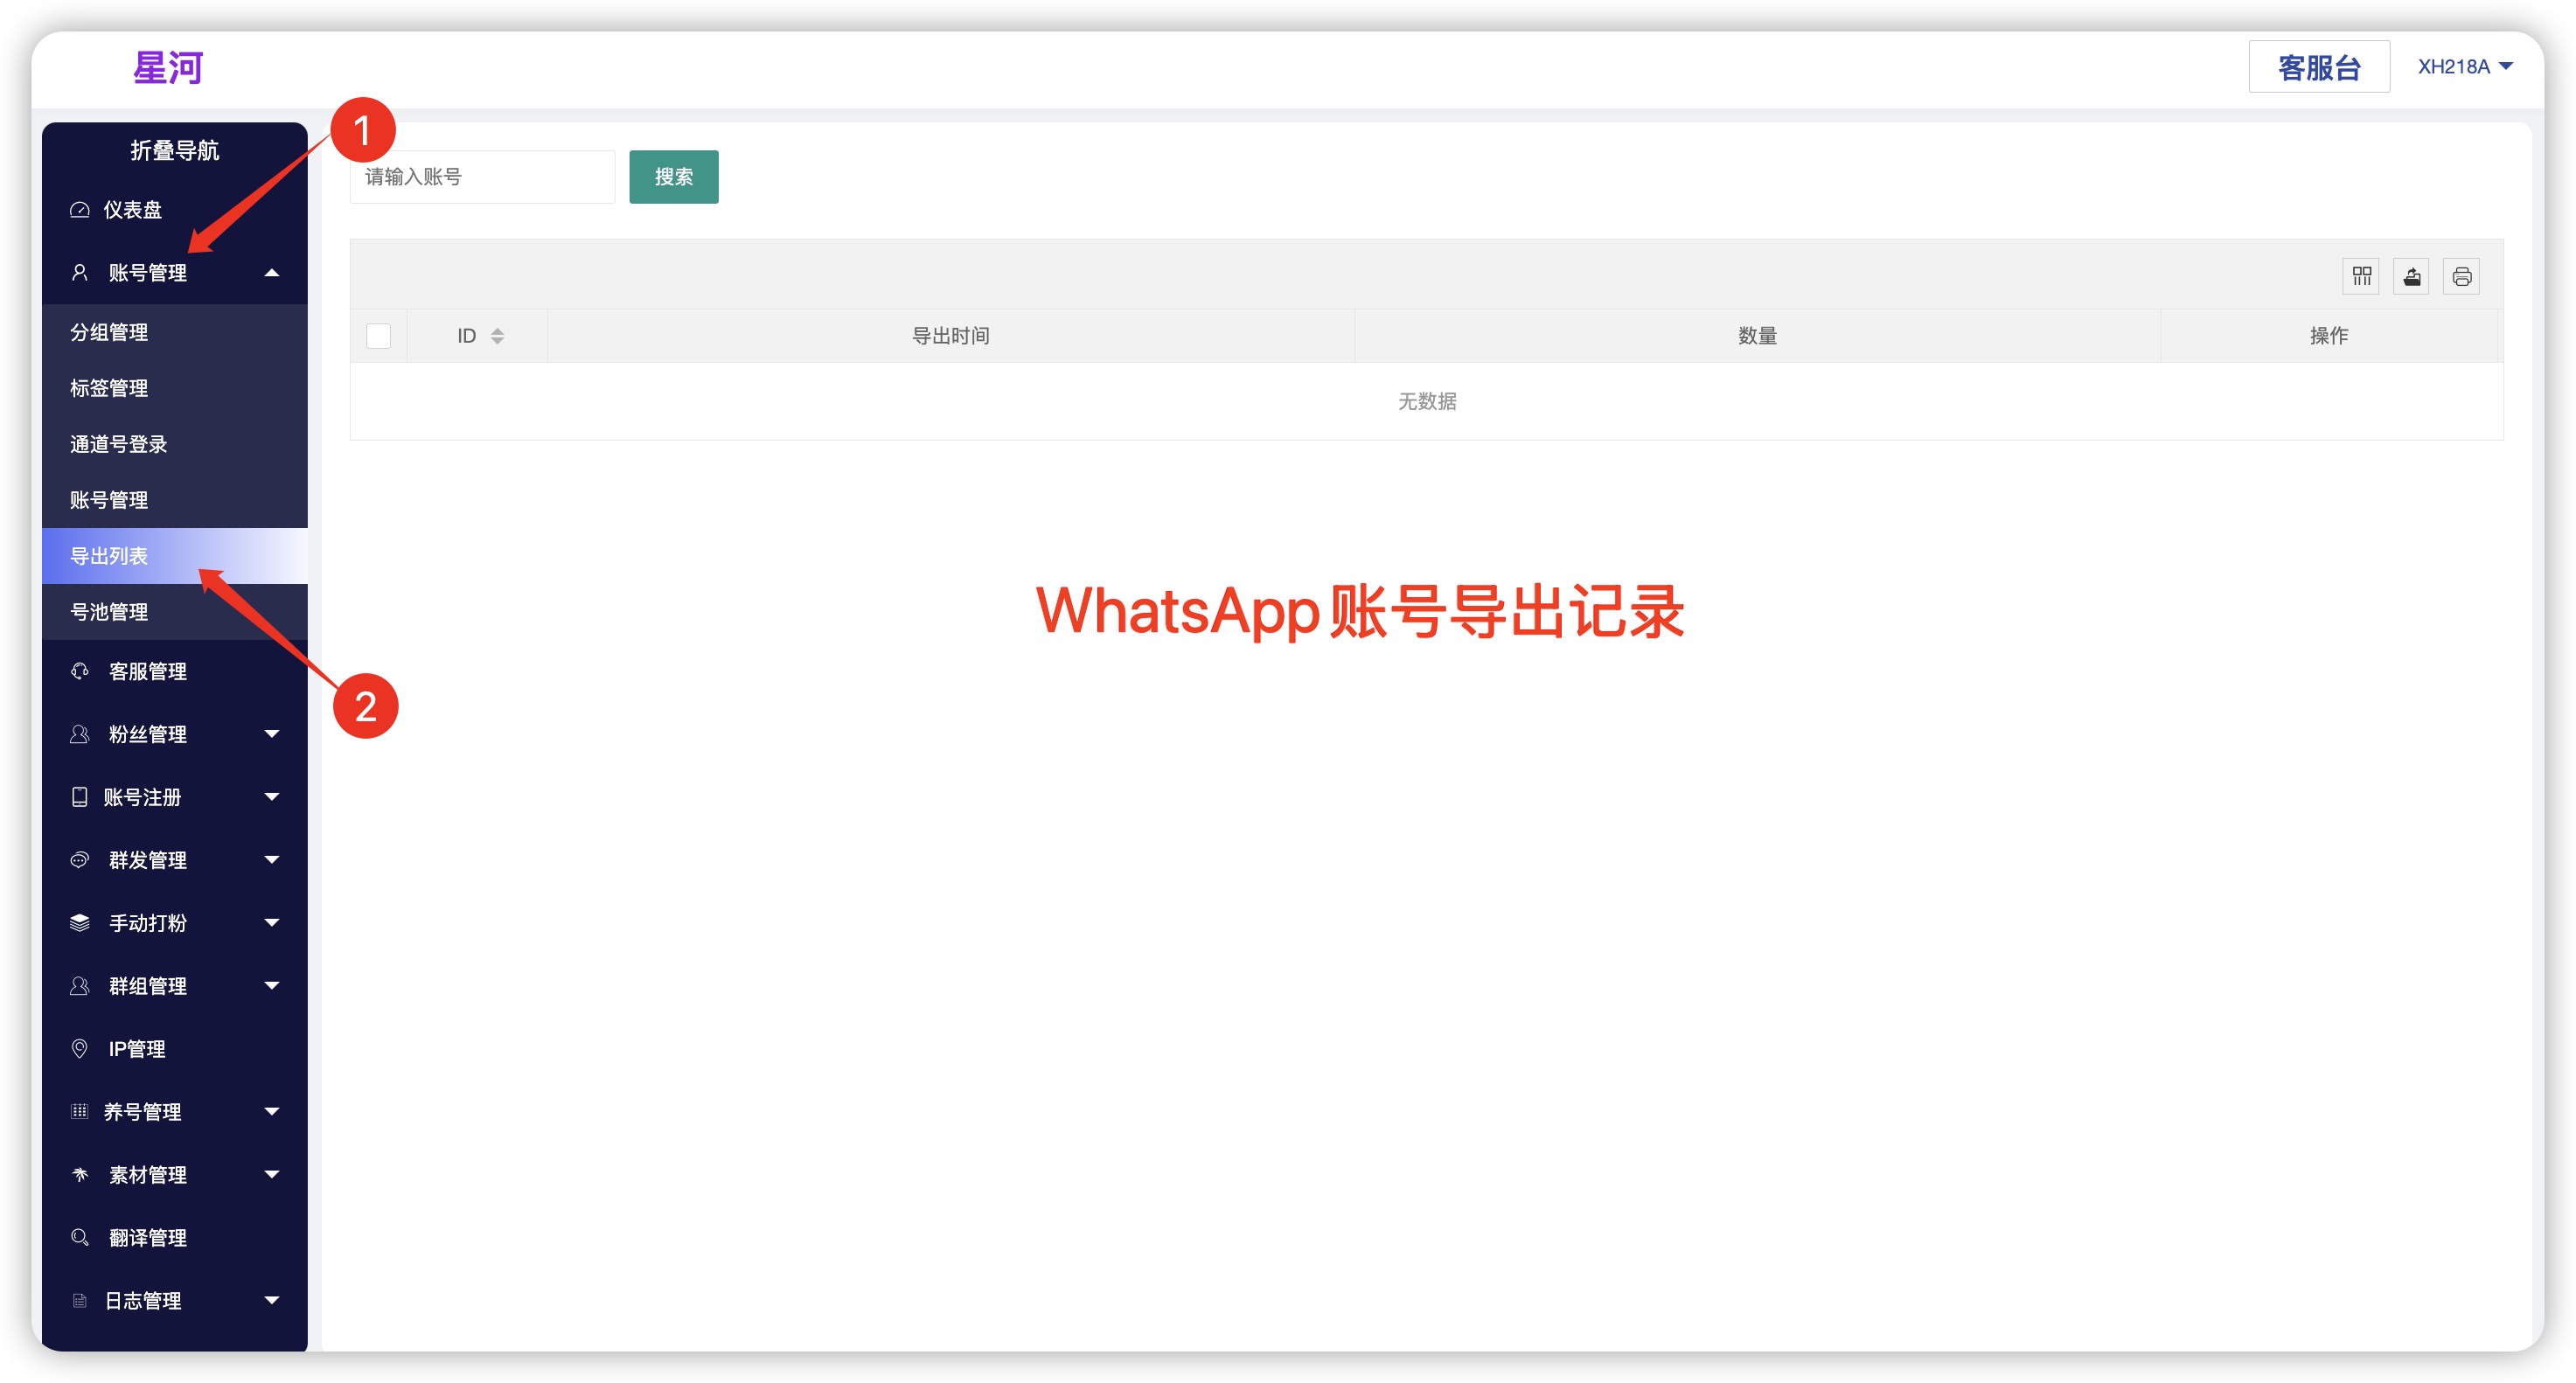Screen dimensions: 2576x1383
Task: Click the 仪表盘 dashboard icon
Action: coord(80,210)
